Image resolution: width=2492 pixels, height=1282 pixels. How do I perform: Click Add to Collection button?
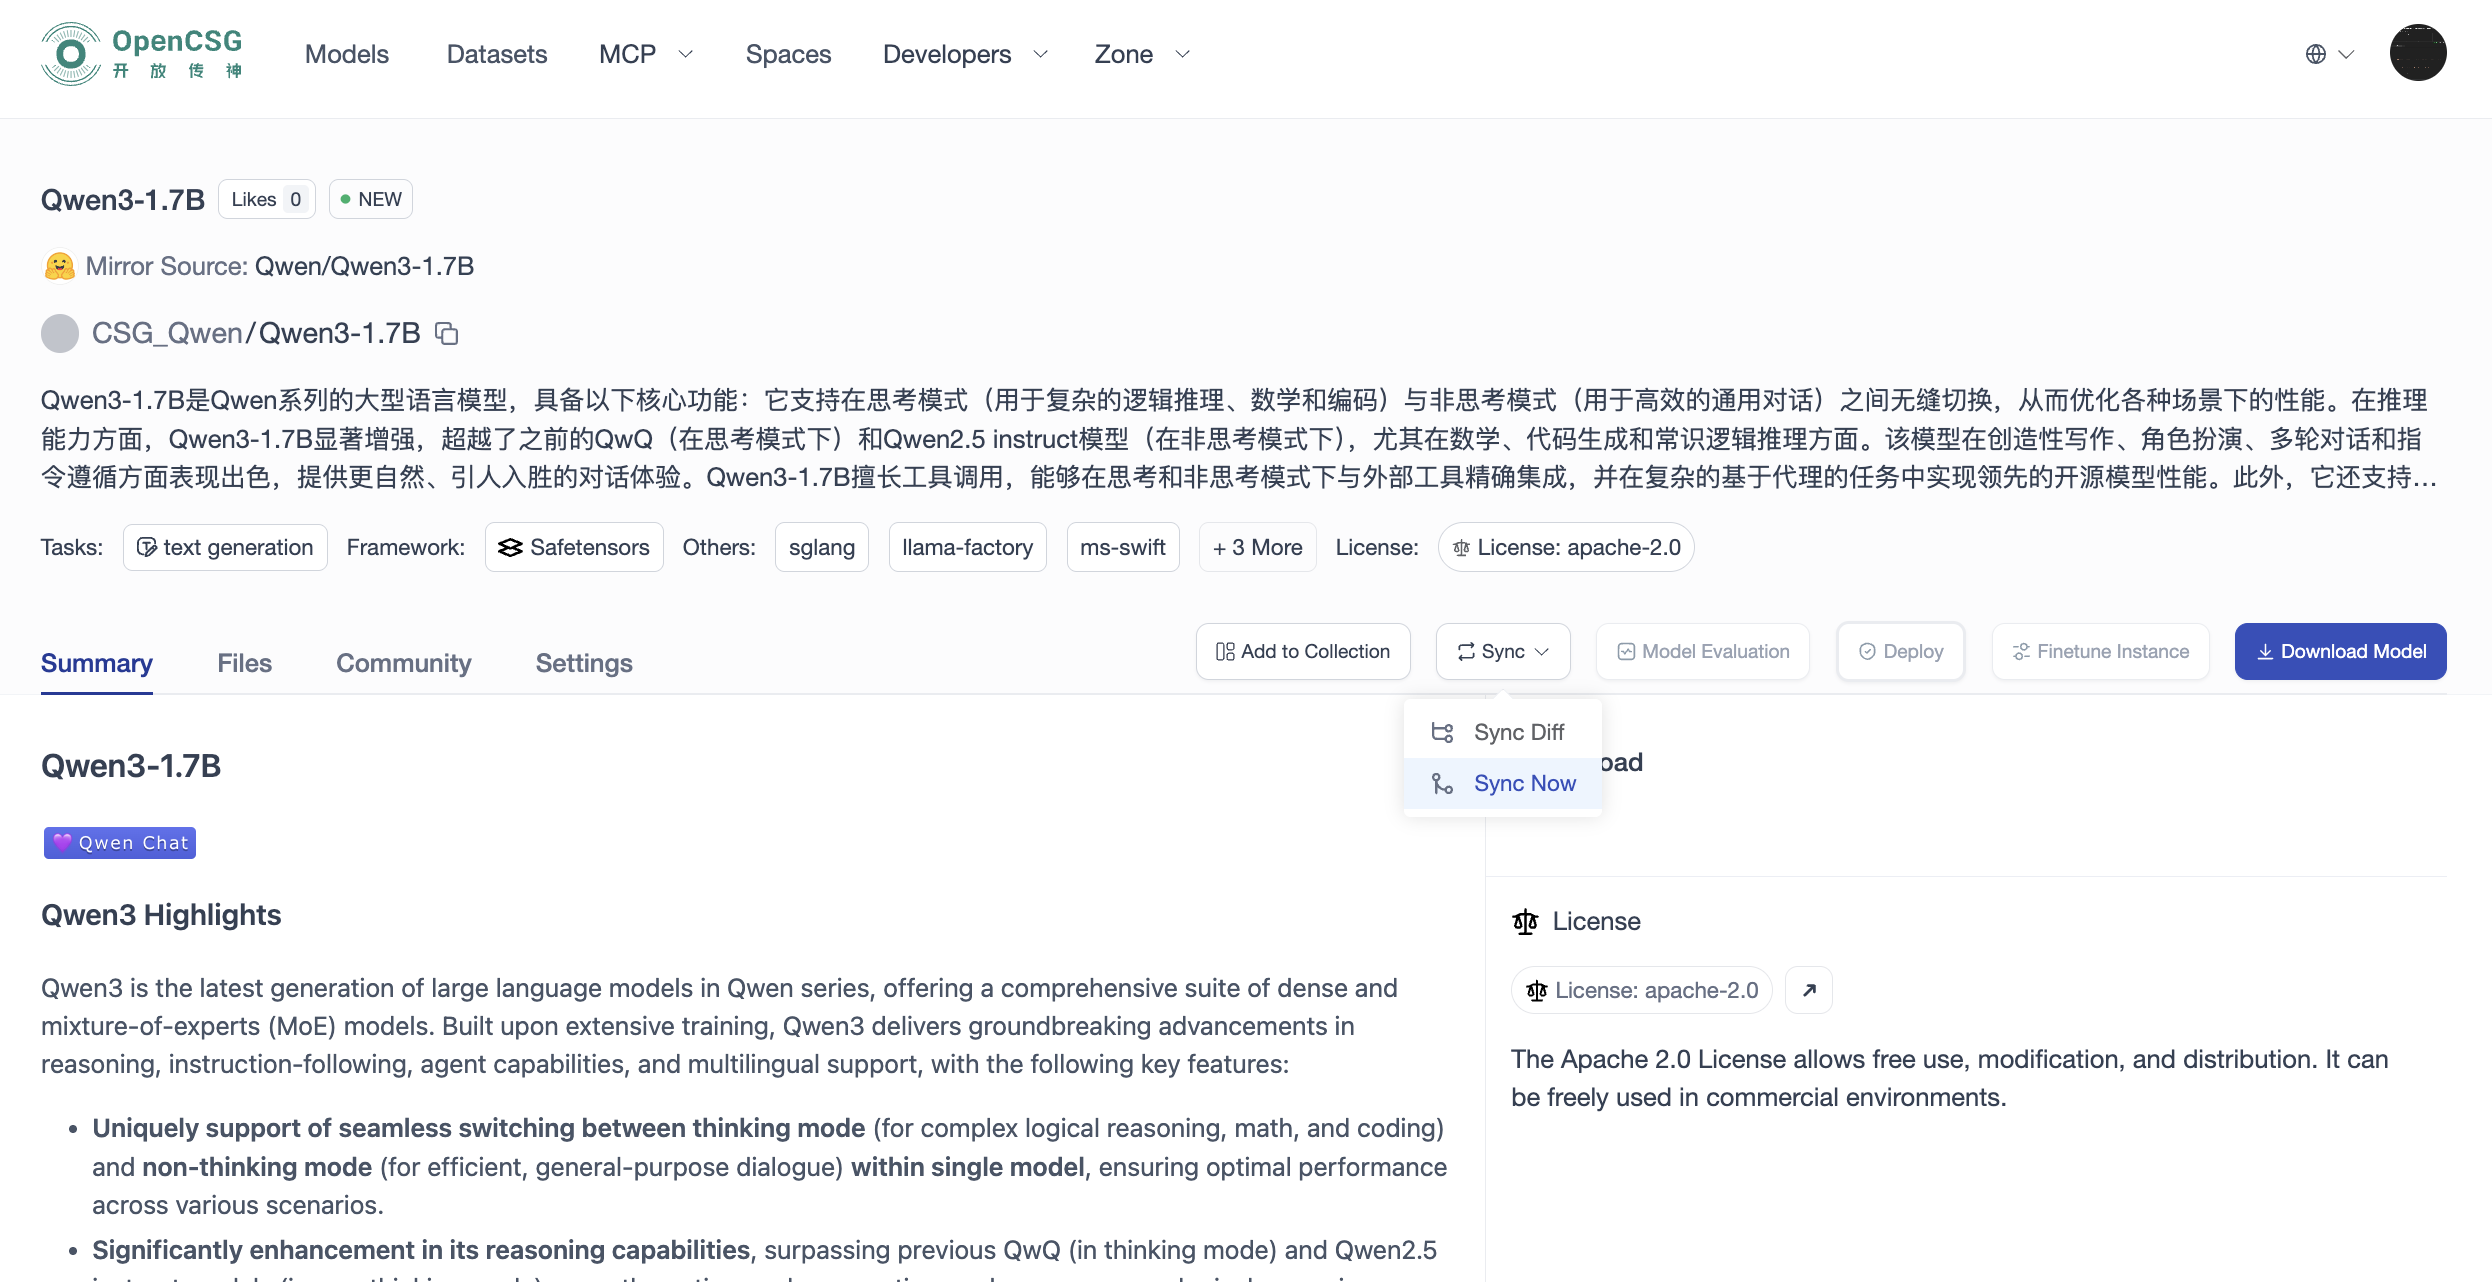[x=1303, y=652]
